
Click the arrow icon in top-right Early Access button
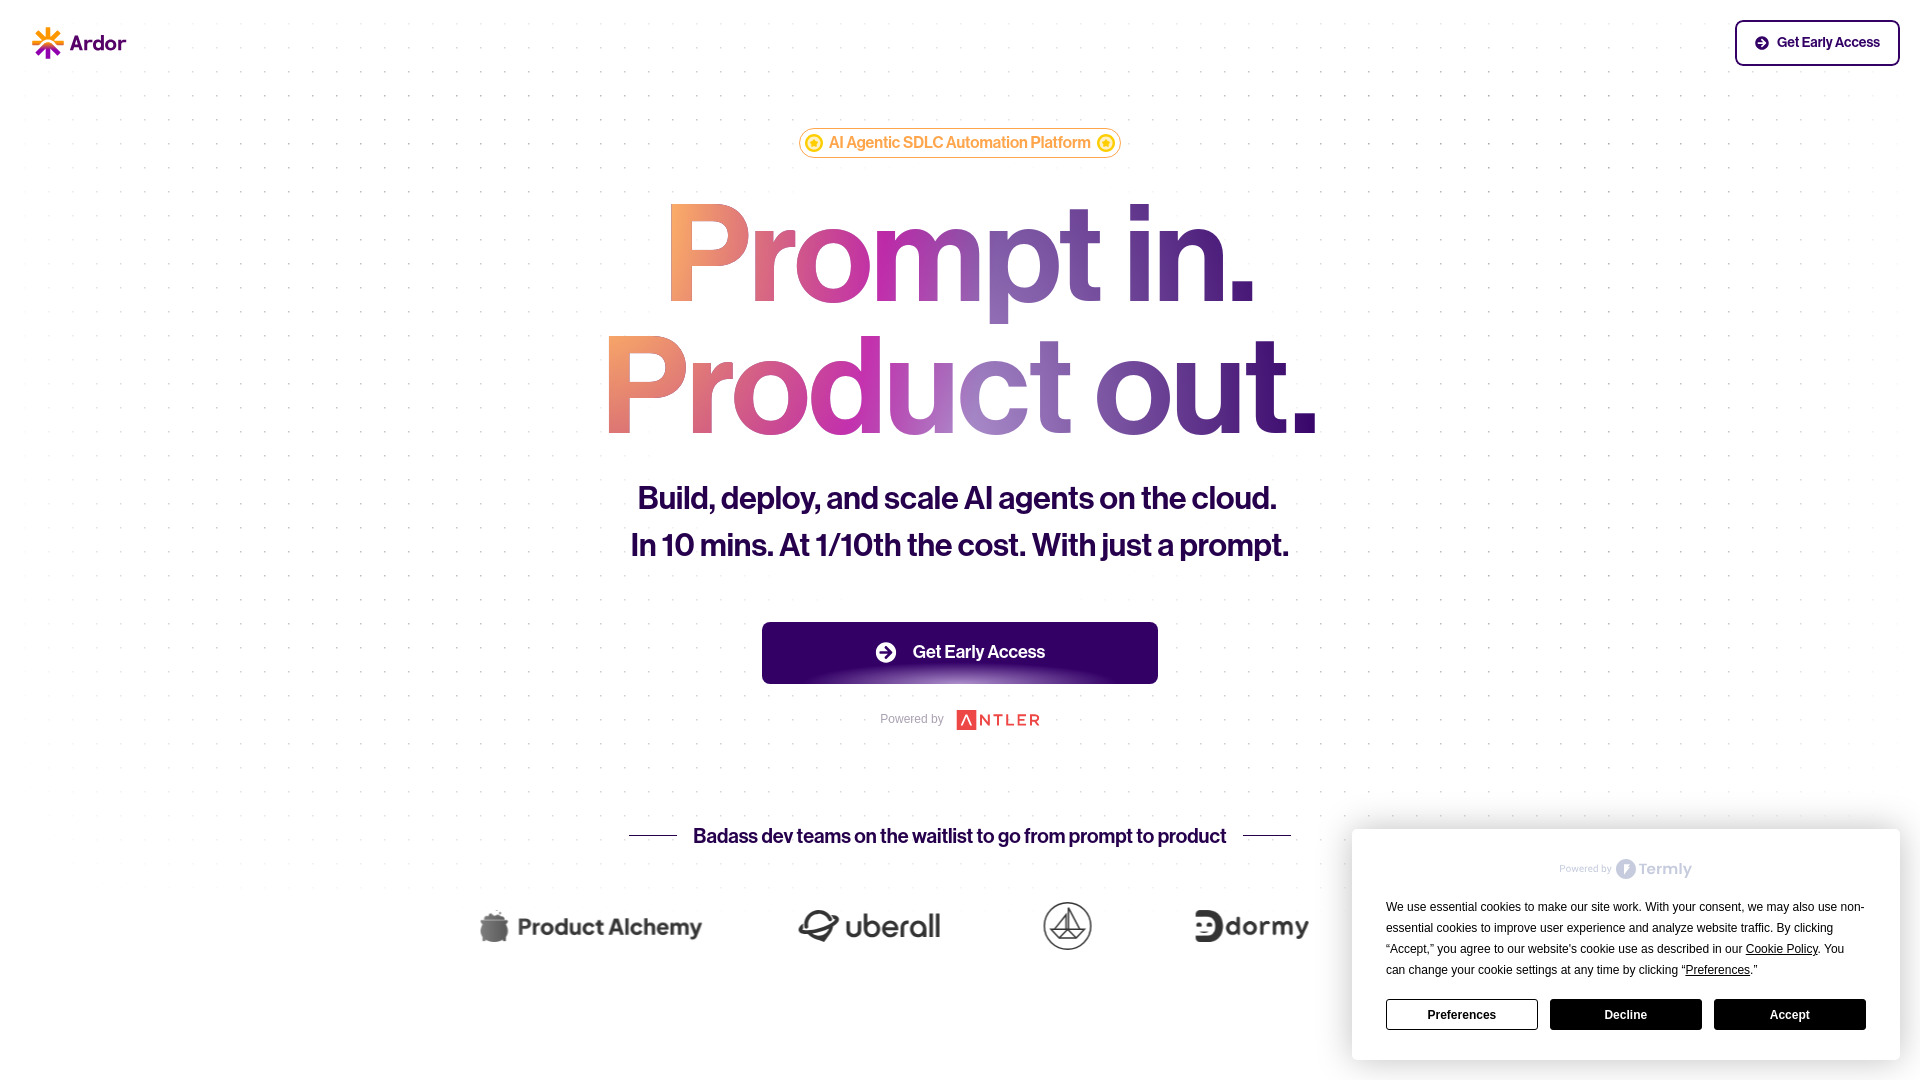[x=1763, y=42]
